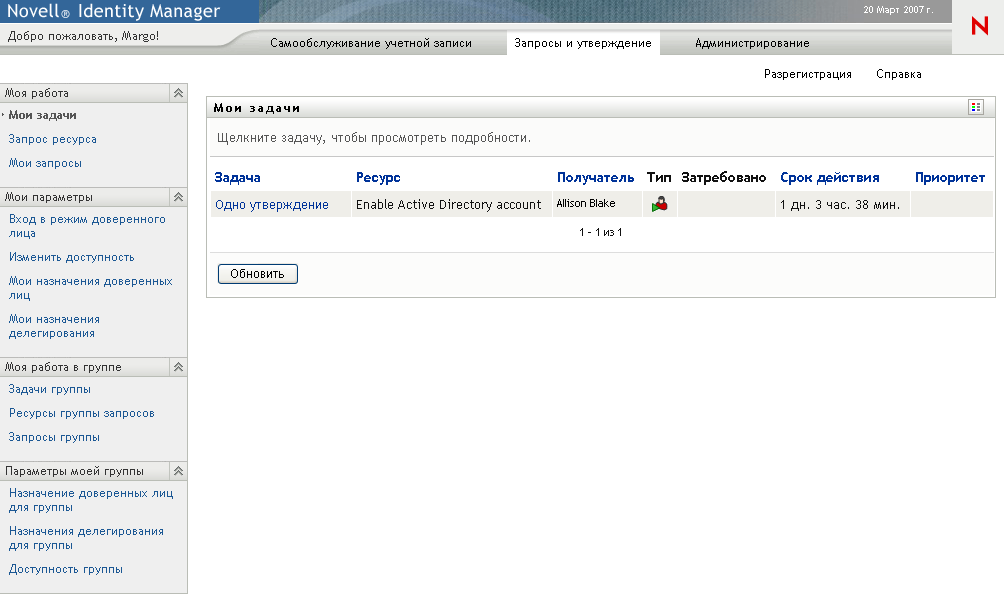This screenshot has width=1004, height=599.
Task: Collapse the Параметры моей группы section
Action: click(x=178, y=471)
